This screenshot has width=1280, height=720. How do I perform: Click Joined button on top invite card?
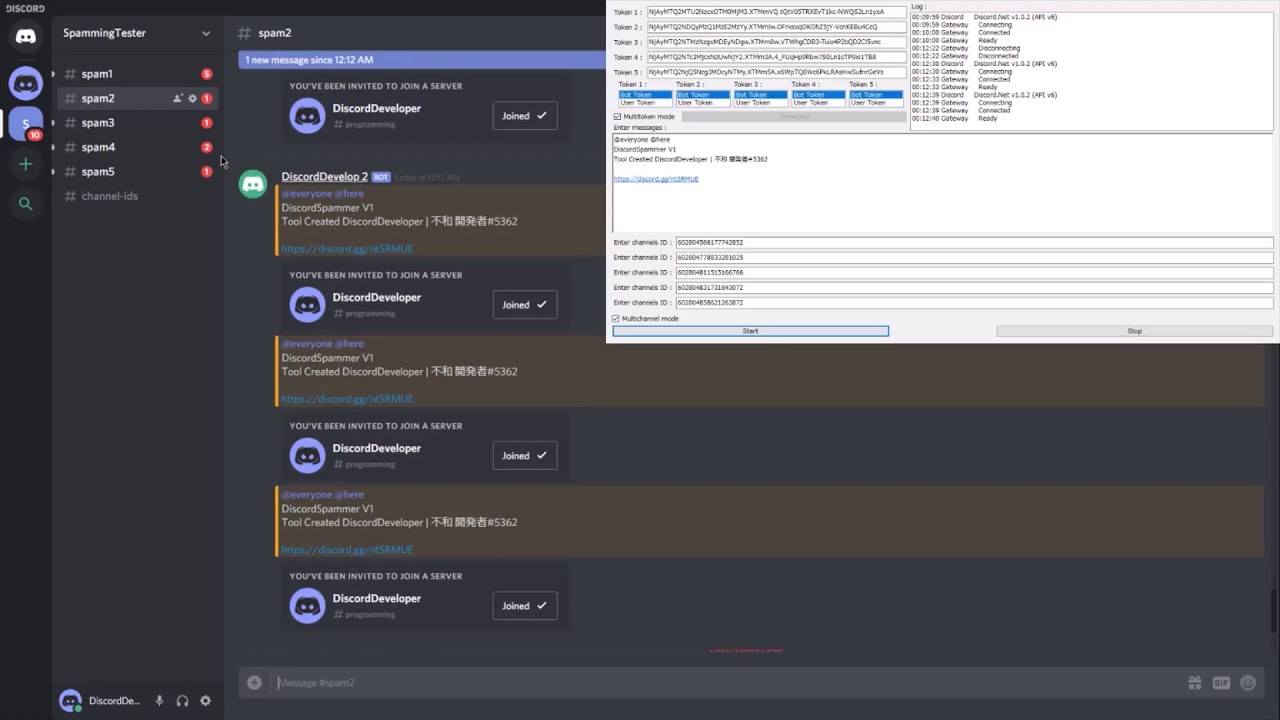pyautogui.click(x=525, y=116)
